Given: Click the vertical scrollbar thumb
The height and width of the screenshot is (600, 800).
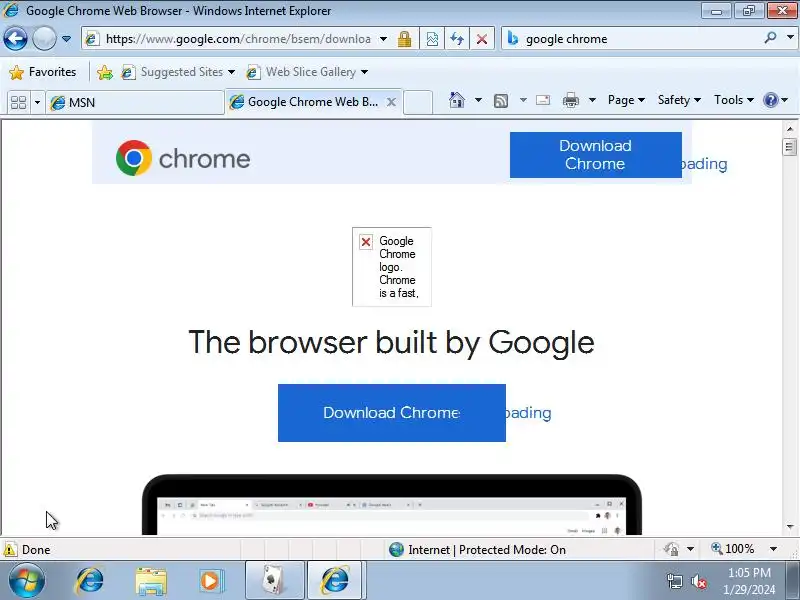Looking at the screenshot, I should (790, 147).
